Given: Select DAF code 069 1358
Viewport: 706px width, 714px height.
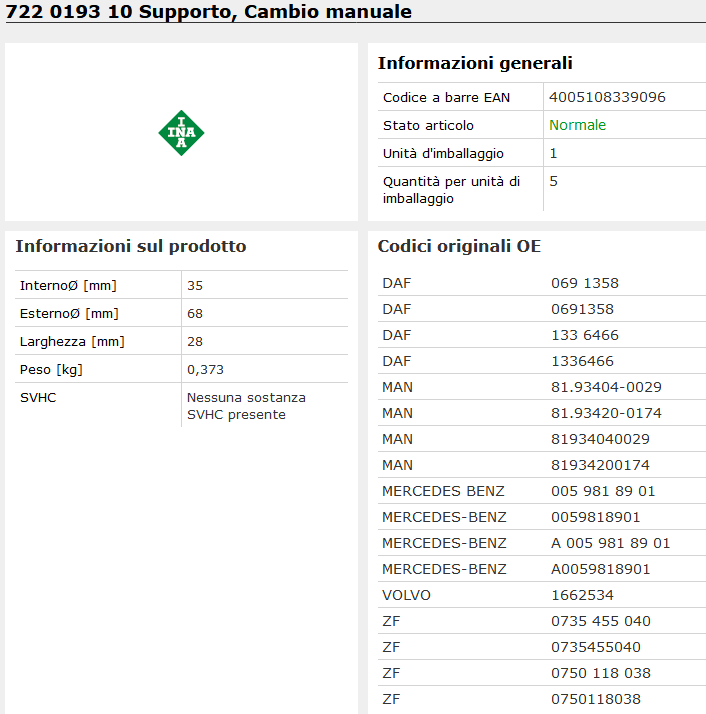Looking at the screenshot, I should (x=585, y=283).
